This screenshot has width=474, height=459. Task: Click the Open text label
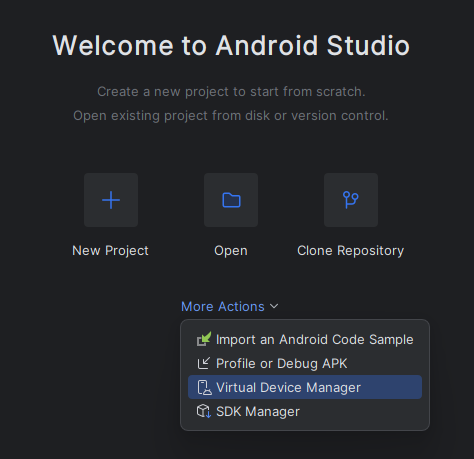coord(231,251)
